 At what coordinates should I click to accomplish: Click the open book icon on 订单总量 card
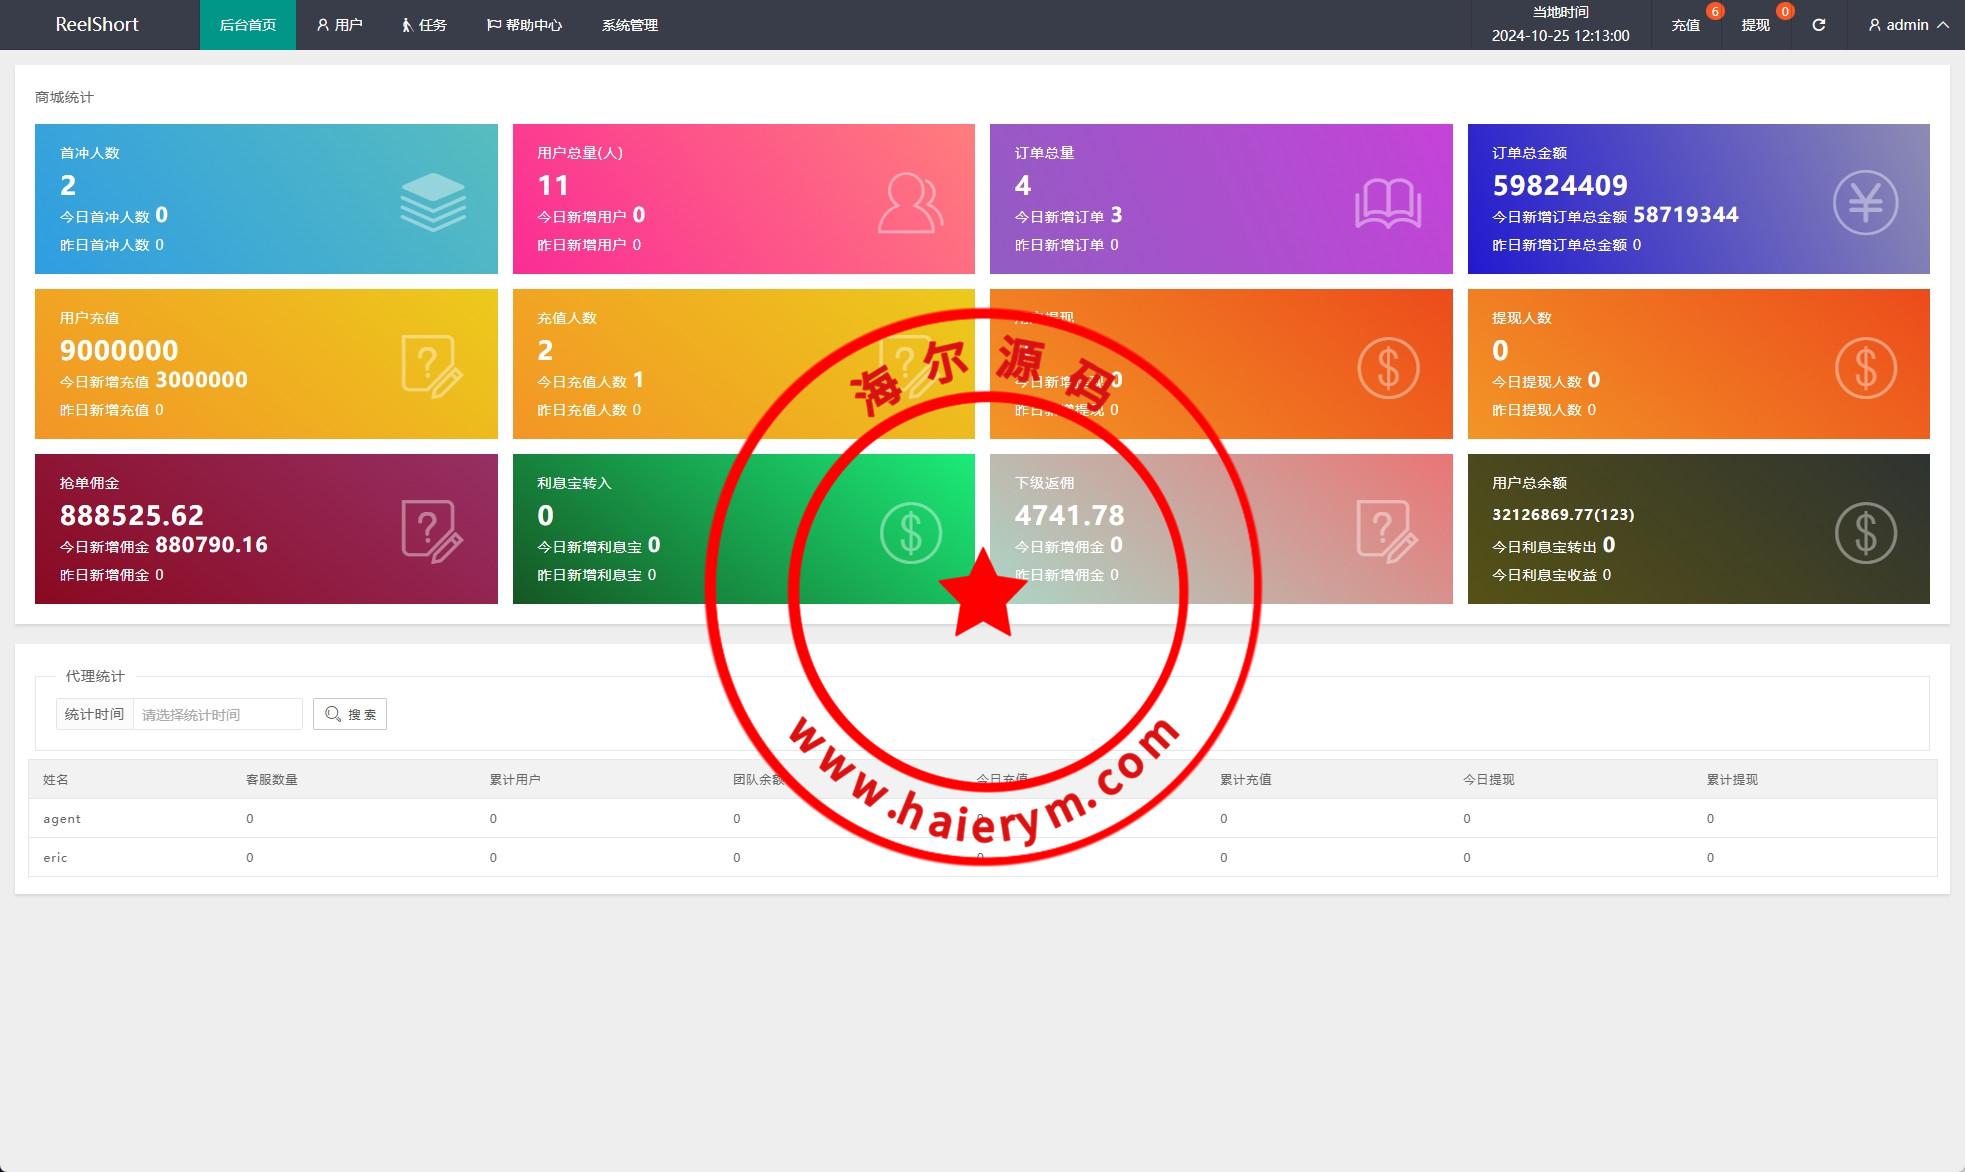[1388, 203]
